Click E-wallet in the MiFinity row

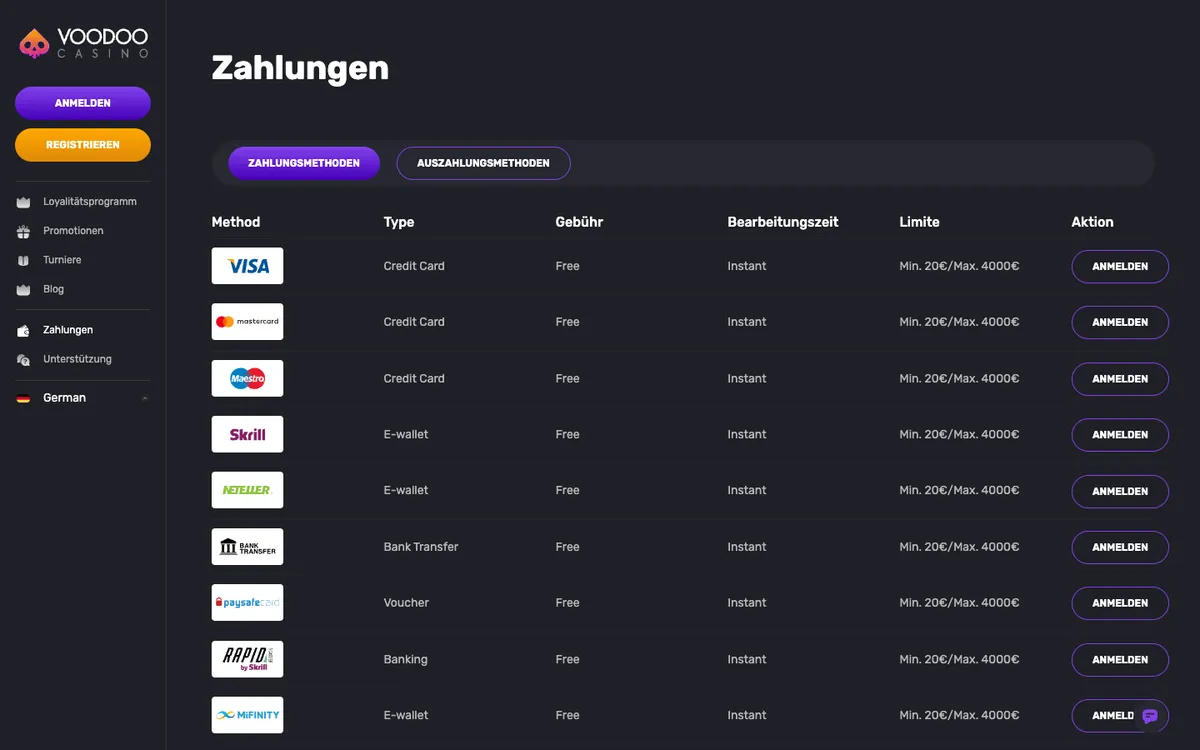point(406,715)
